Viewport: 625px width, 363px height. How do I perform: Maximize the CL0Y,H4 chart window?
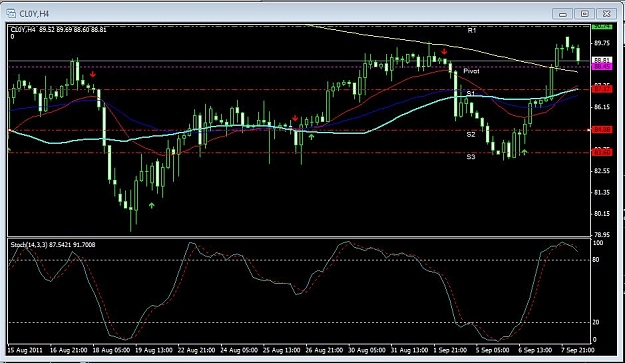(x=584, y=14)
